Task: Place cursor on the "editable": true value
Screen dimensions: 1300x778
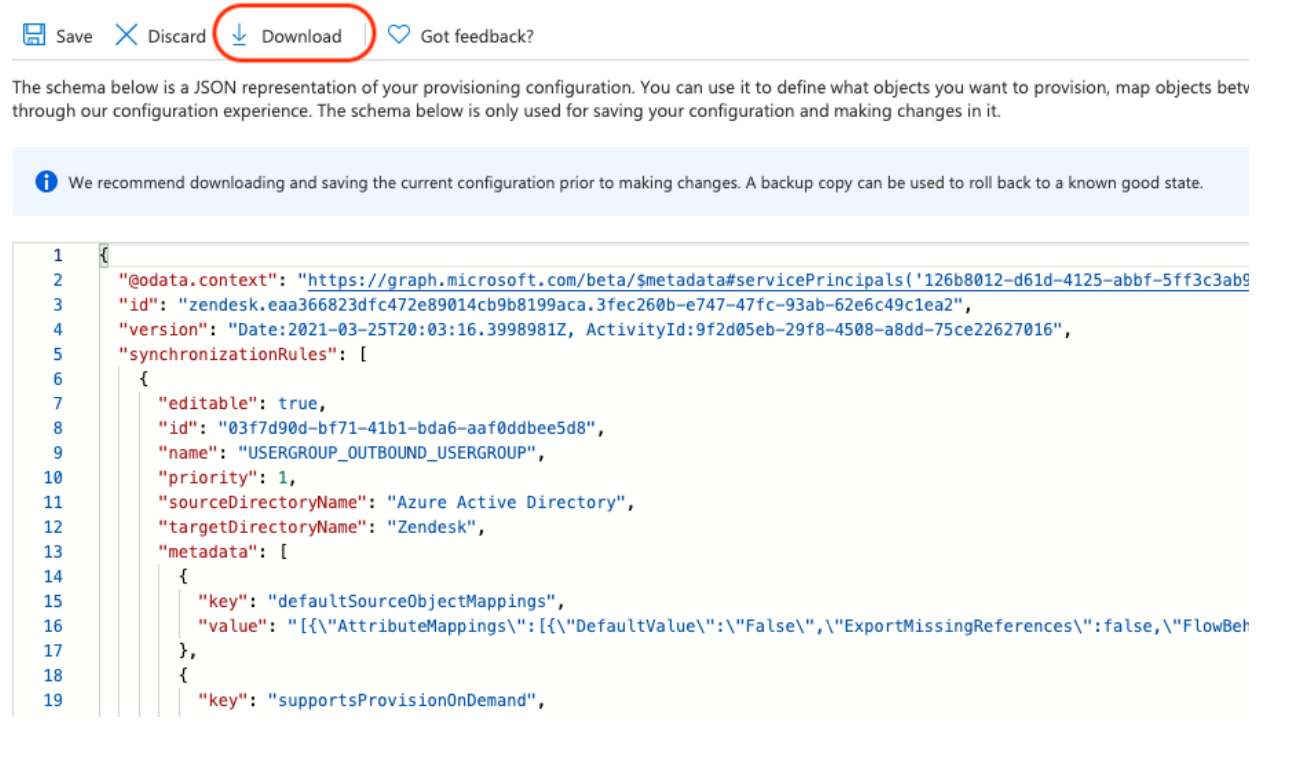Action: tap(297, 404)
